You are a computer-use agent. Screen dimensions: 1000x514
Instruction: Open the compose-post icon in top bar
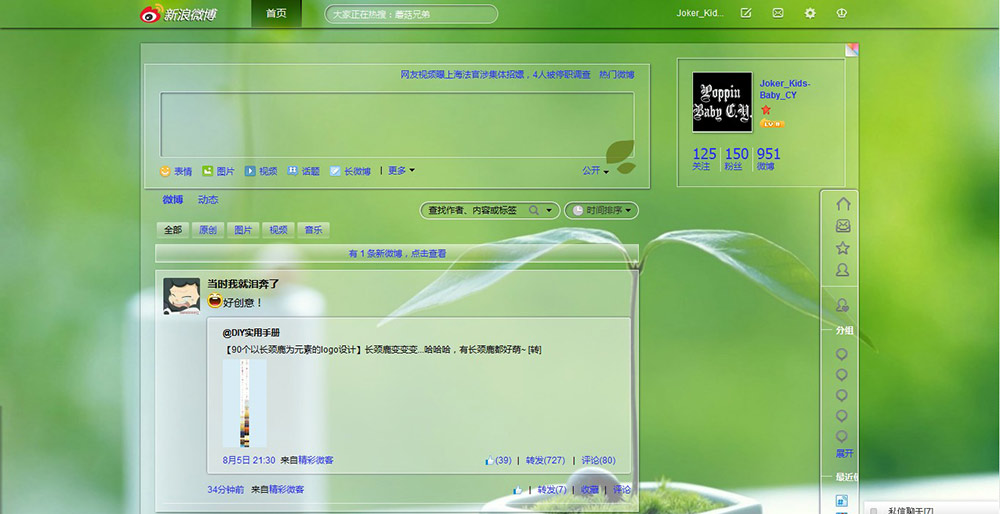(x=746, y=13)
